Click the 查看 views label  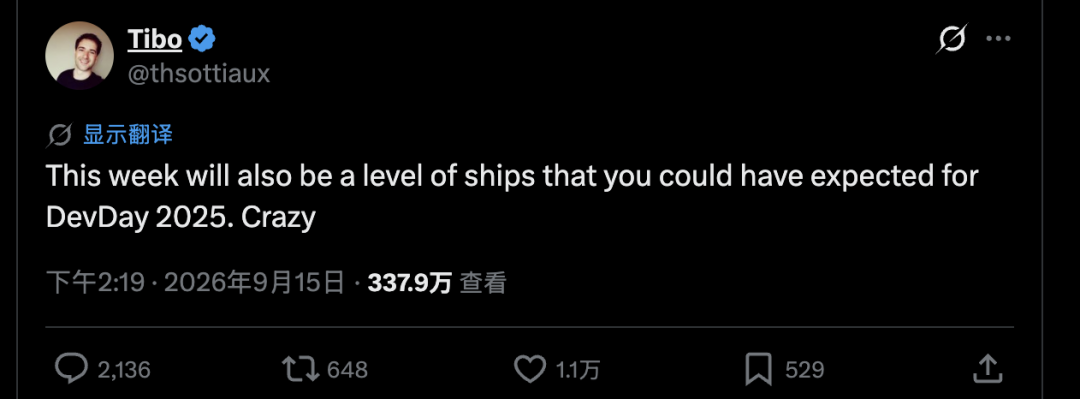[x=483, y=283]
